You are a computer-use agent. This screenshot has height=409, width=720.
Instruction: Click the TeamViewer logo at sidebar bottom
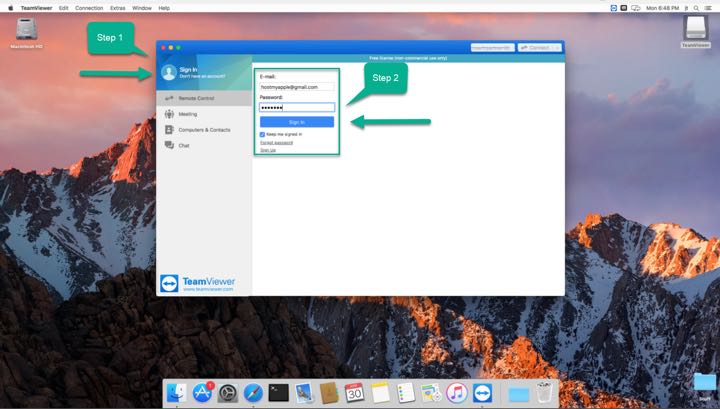click(197, 283)
